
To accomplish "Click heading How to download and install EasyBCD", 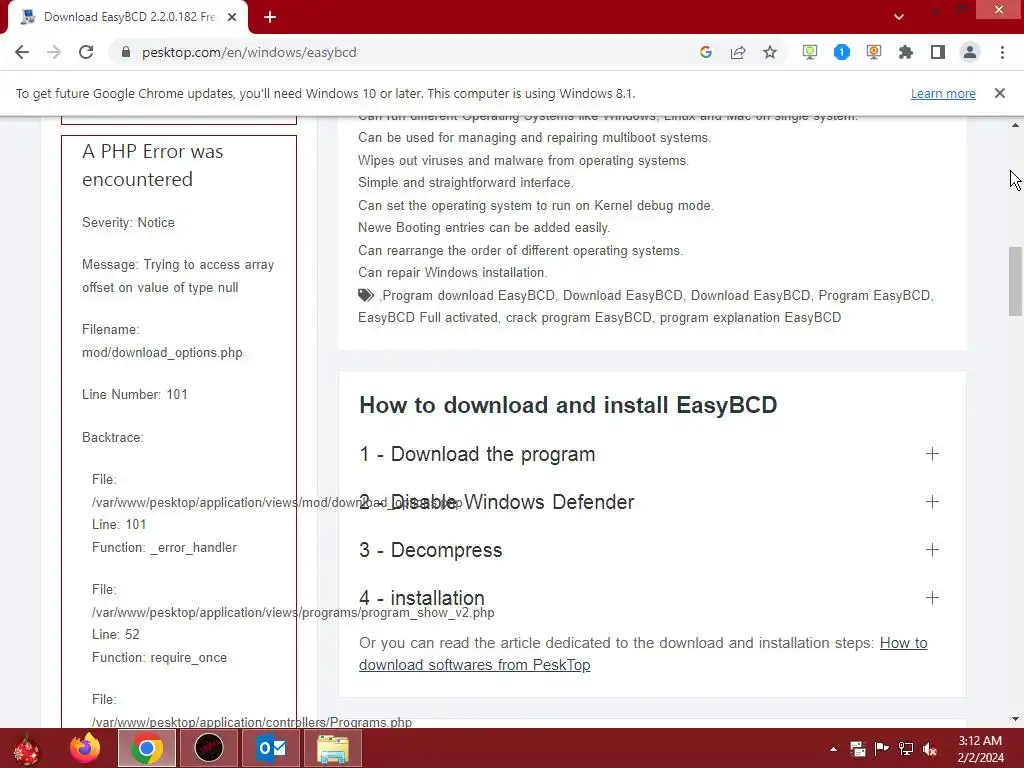I will click(x=568, y=405).
